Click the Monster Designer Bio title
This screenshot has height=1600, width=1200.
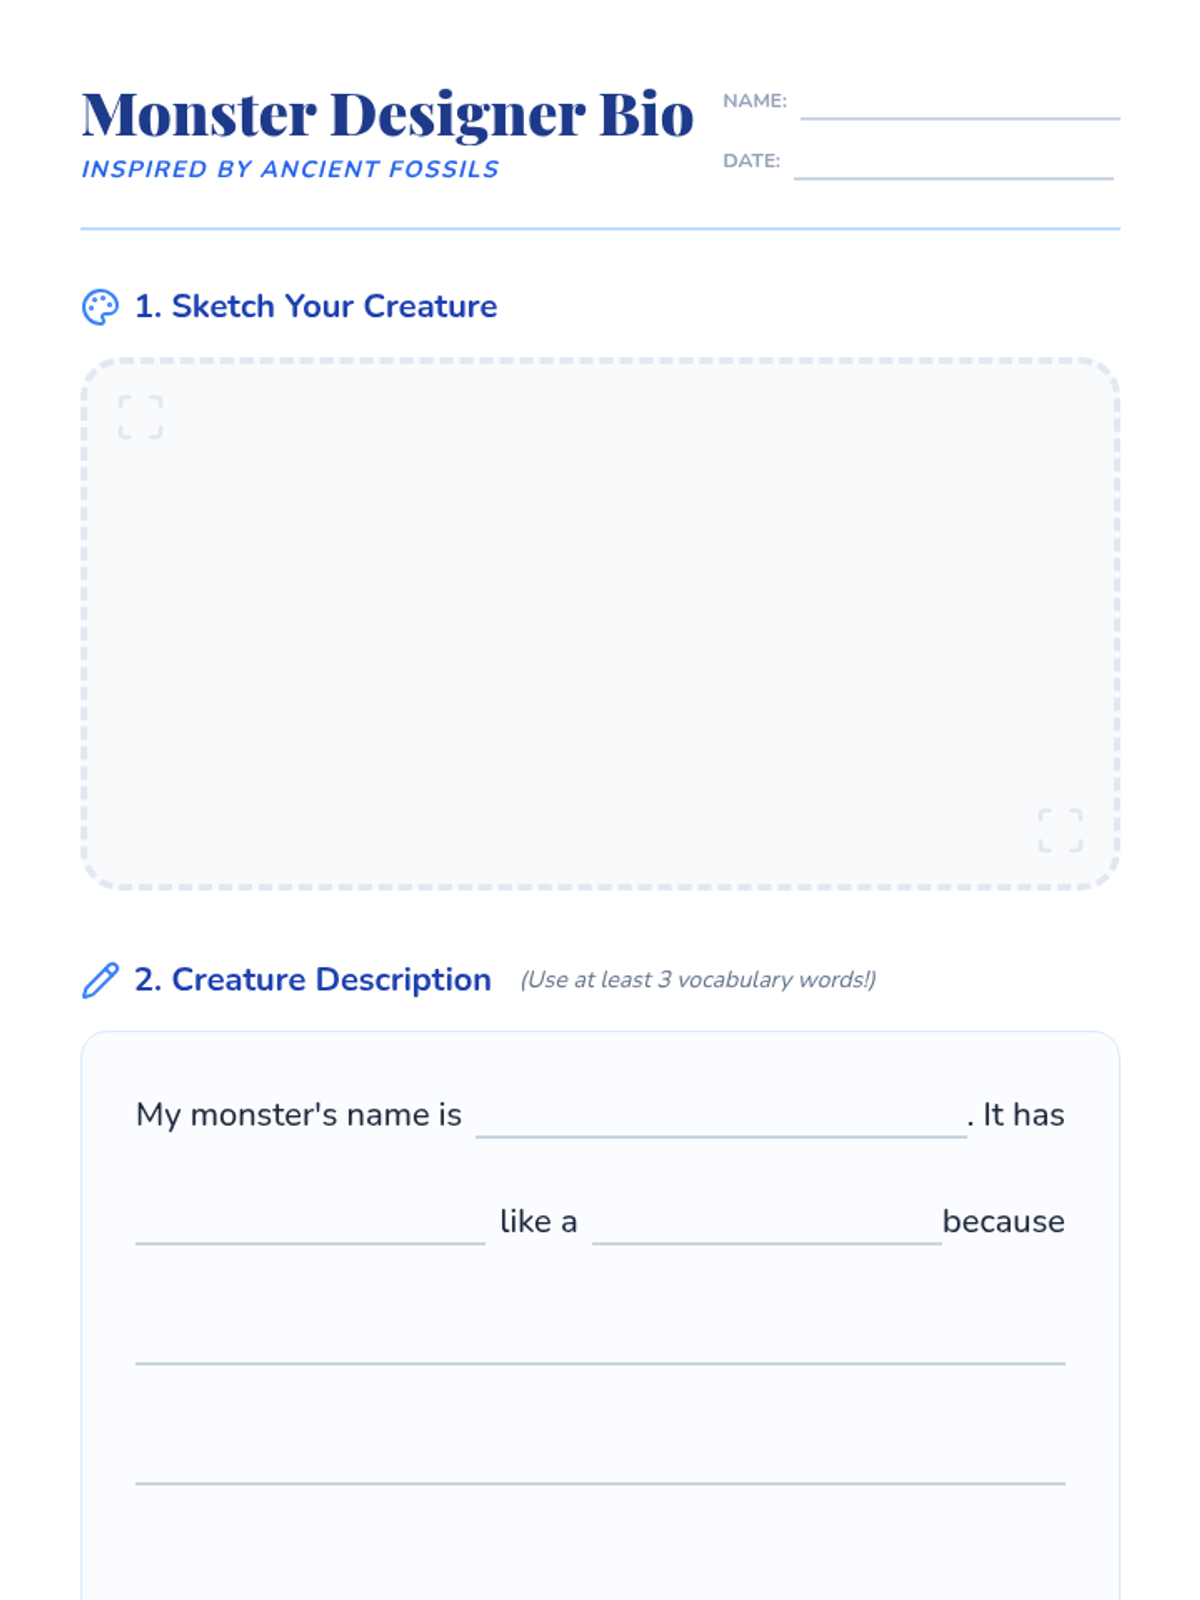(388, 114)
